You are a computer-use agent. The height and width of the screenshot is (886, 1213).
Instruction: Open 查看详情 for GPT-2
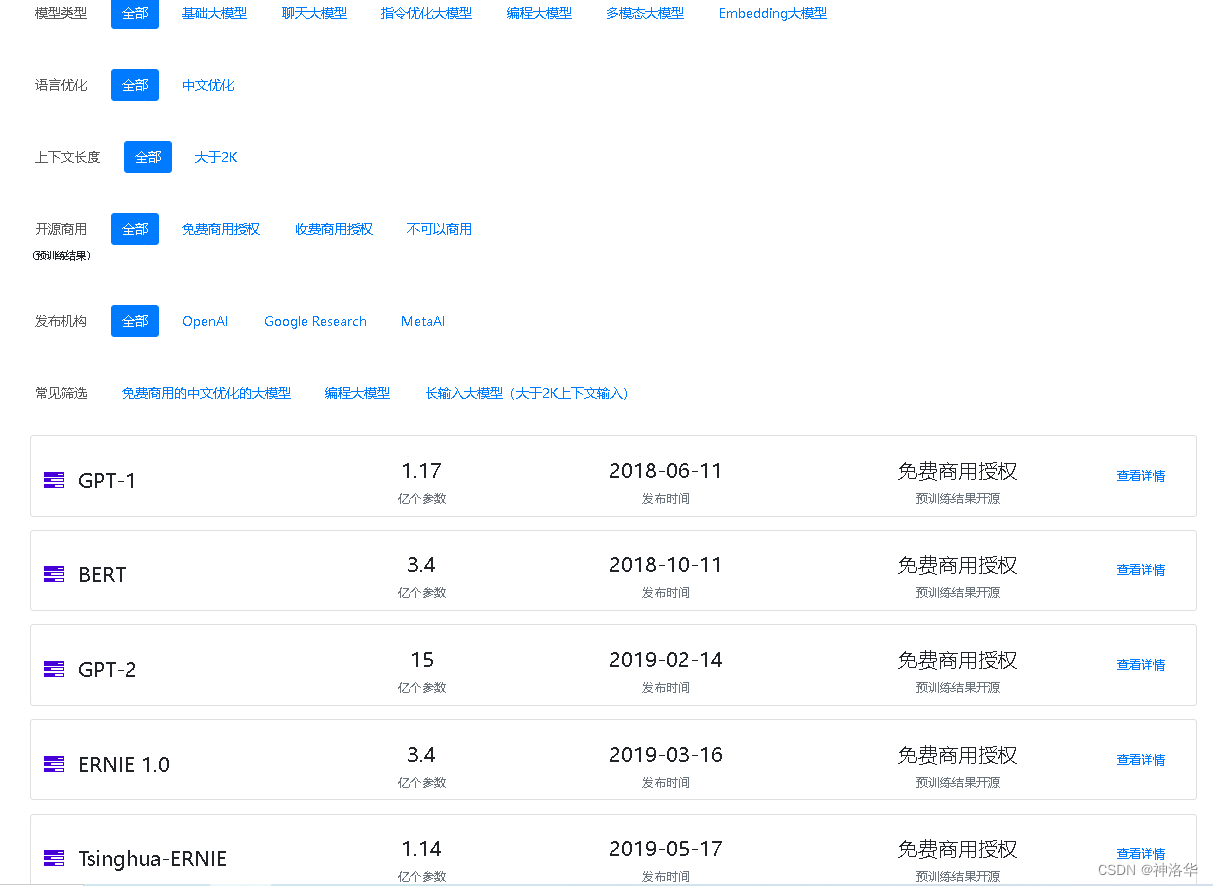[x=1141, y=665]
